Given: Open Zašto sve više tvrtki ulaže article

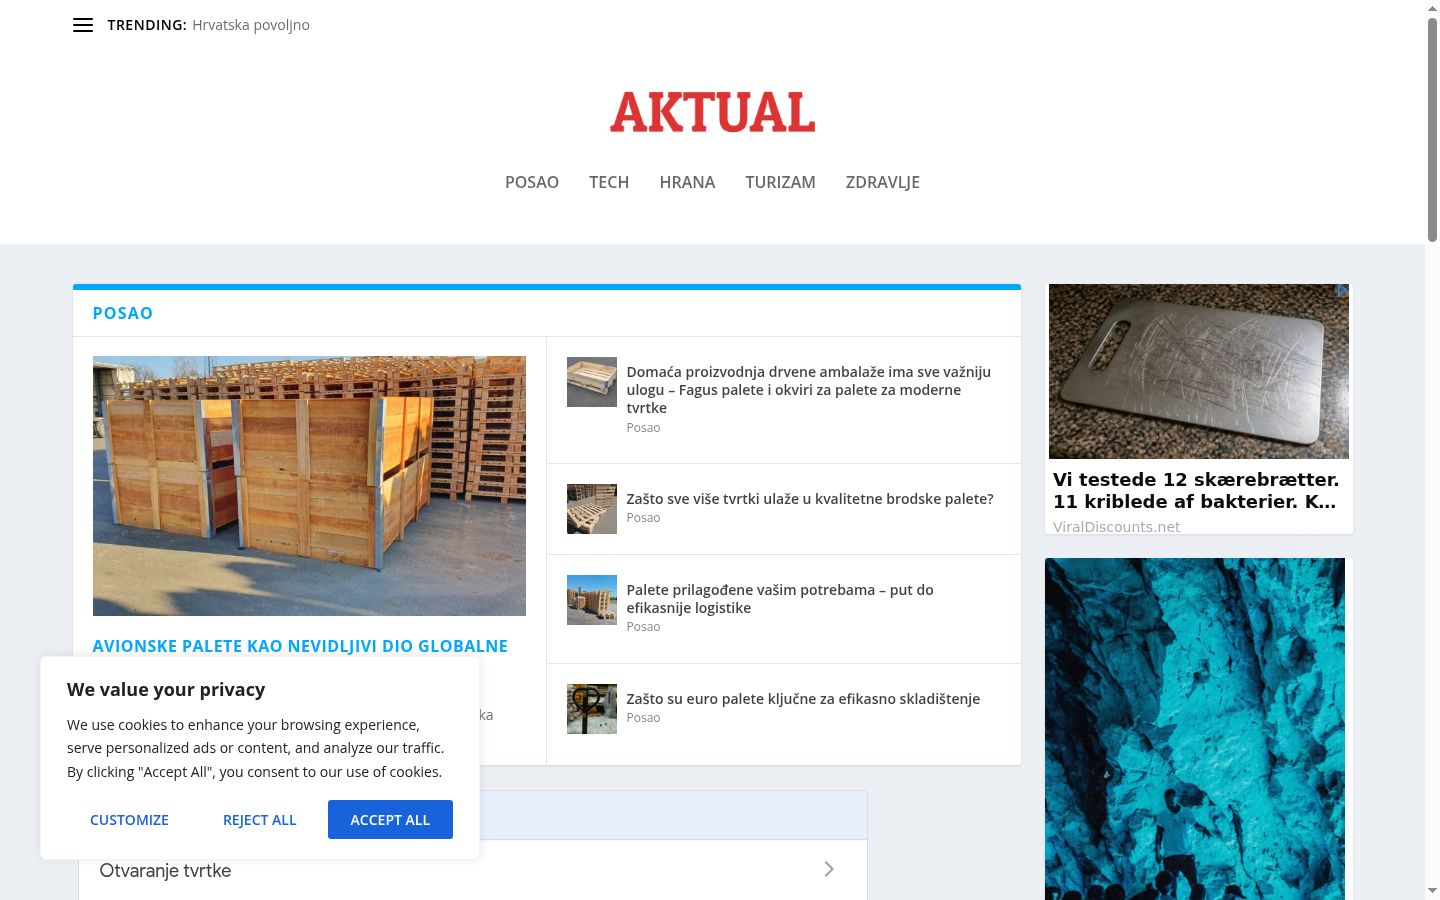Looking at the screenshot, I should coord(810,499).
